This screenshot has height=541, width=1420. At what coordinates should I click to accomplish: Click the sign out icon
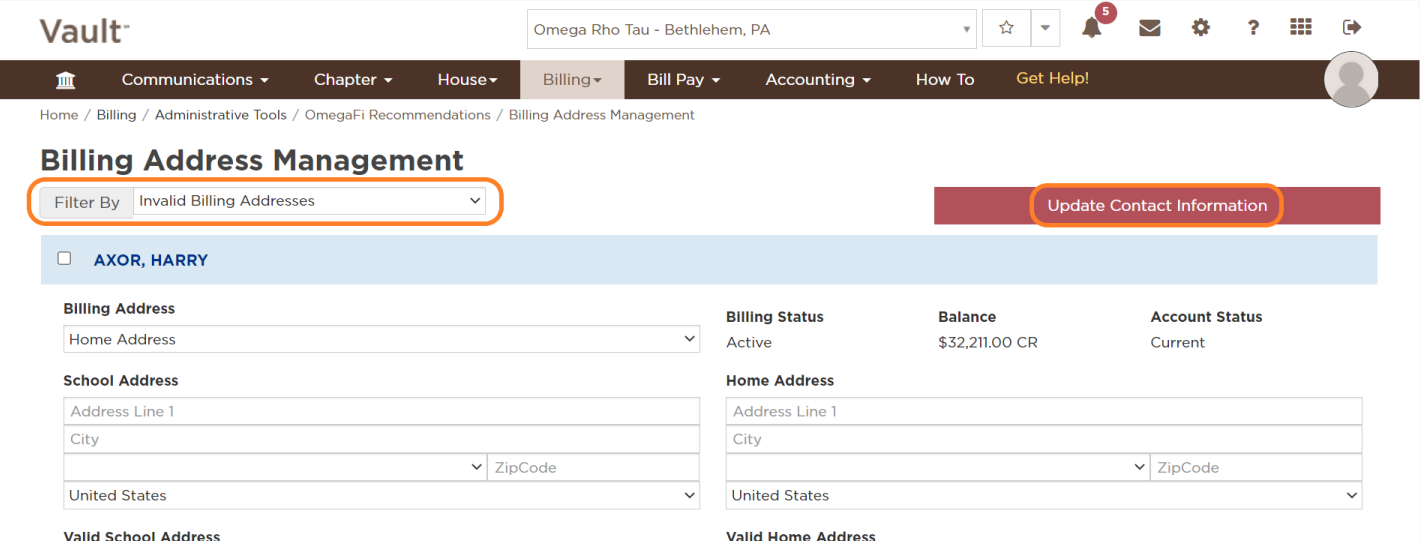[x=1352, y=28]
